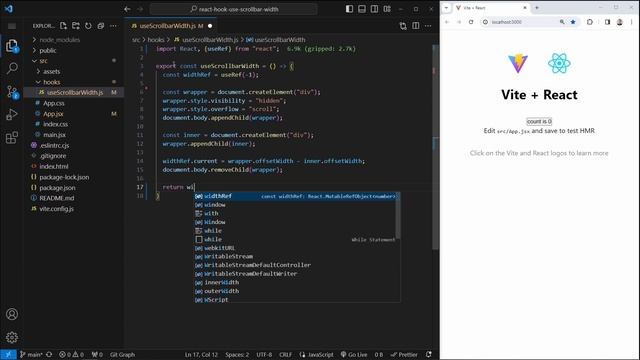Image resolution: width=640 pixels, height=360 pixels.
Task: Click hooks breadcrumb segment
Action: point(156,40)
